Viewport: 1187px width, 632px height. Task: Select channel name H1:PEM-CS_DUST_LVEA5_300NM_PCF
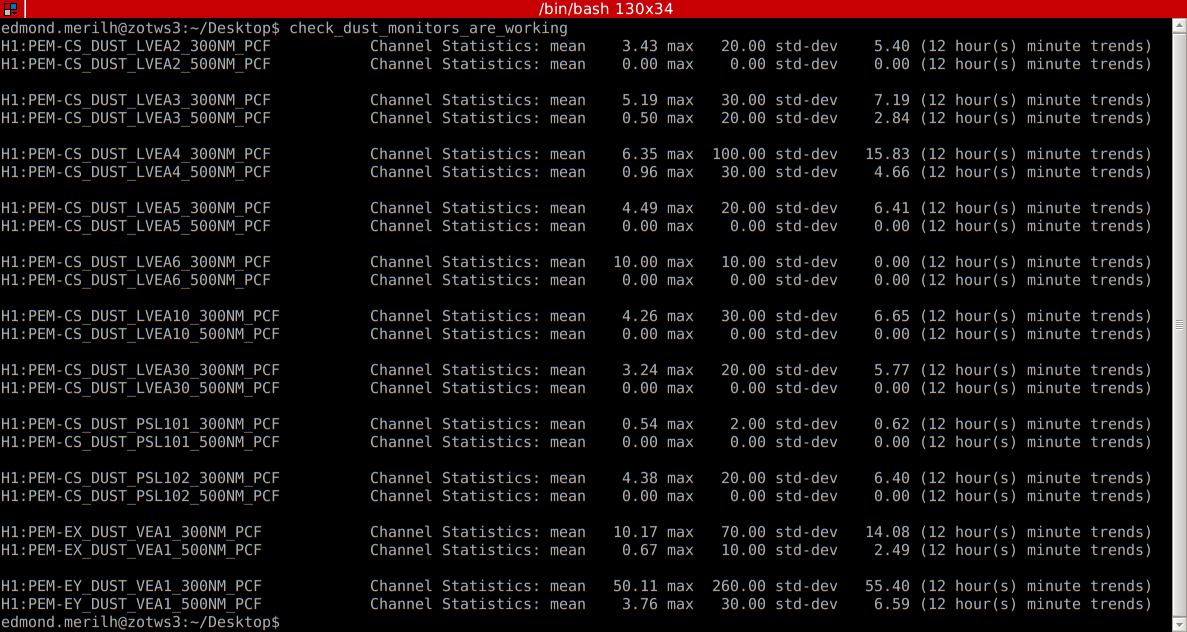(x=136, y=208)
